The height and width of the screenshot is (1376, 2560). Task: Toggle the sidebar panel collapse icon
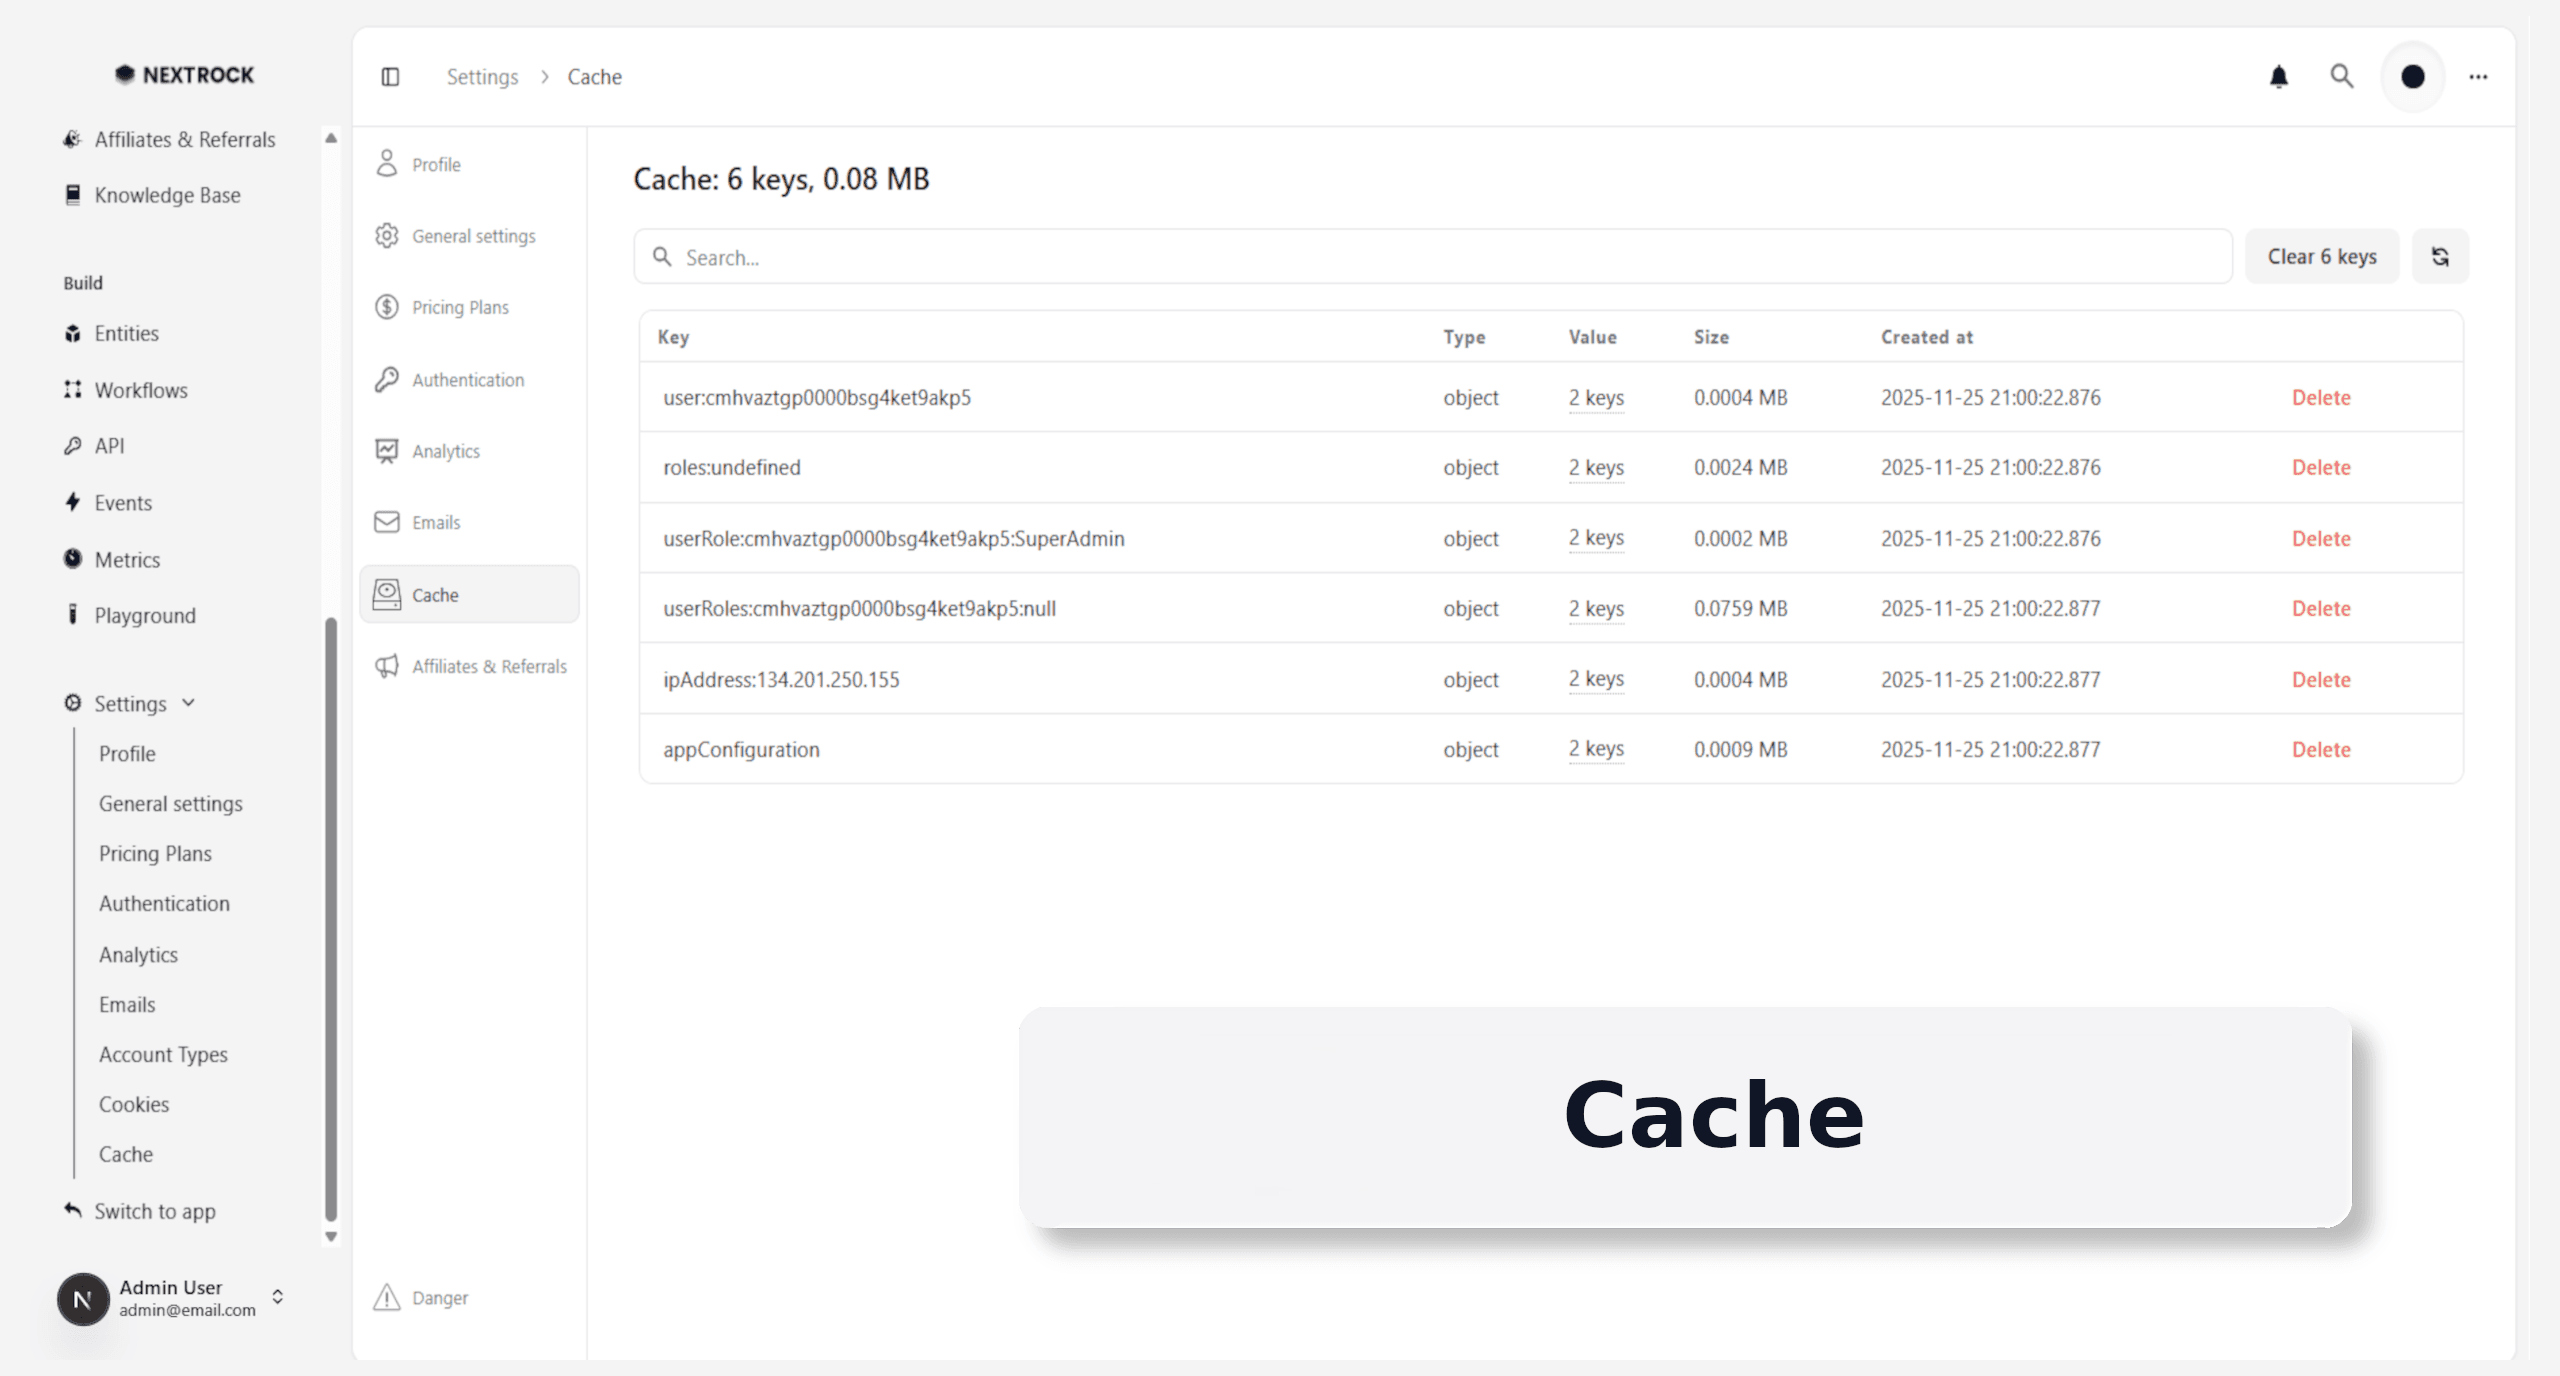[390, 76]
